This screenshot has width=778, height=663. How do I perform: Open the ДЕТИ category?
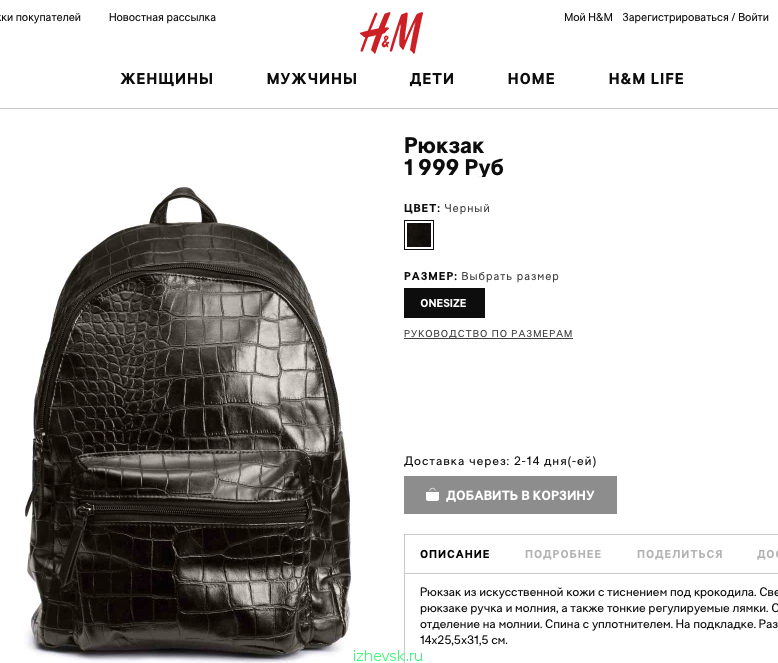click(432, 79)
